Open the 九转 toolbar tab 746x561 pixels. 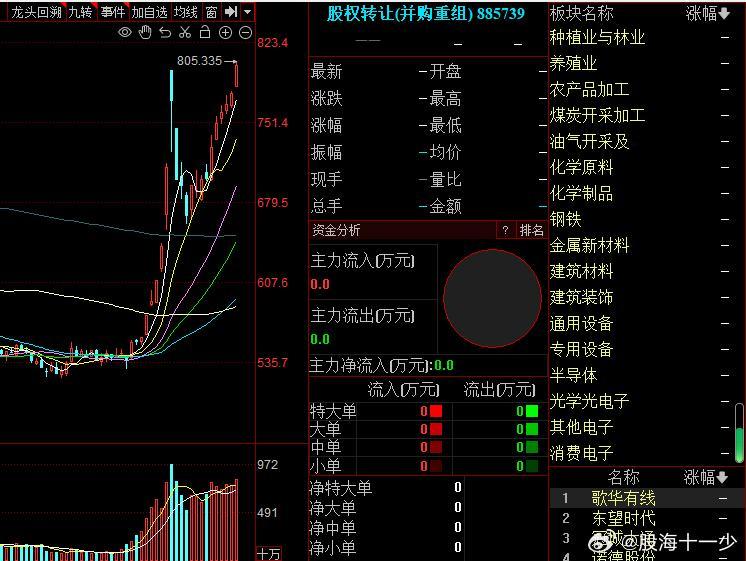(x=80, y=12)
